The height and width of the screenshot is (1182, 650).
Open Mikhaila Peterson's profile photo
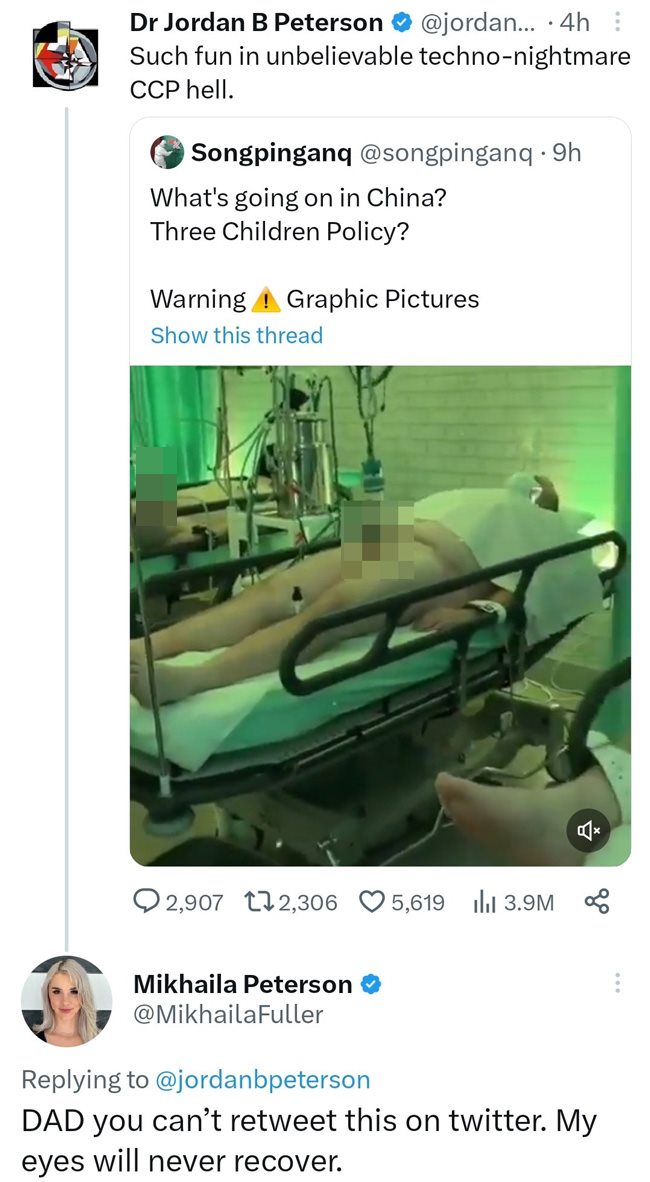point(67,1000)
